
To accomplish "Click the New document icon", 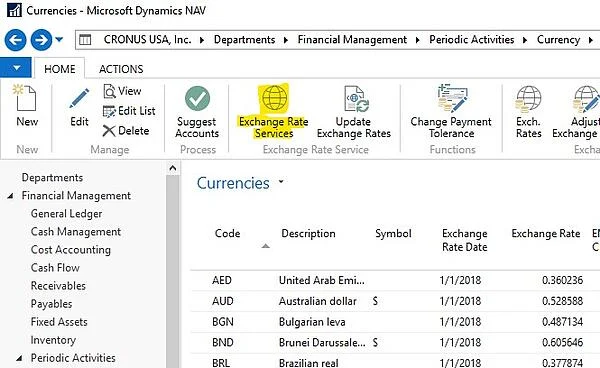I will click(x=24, y=98).
